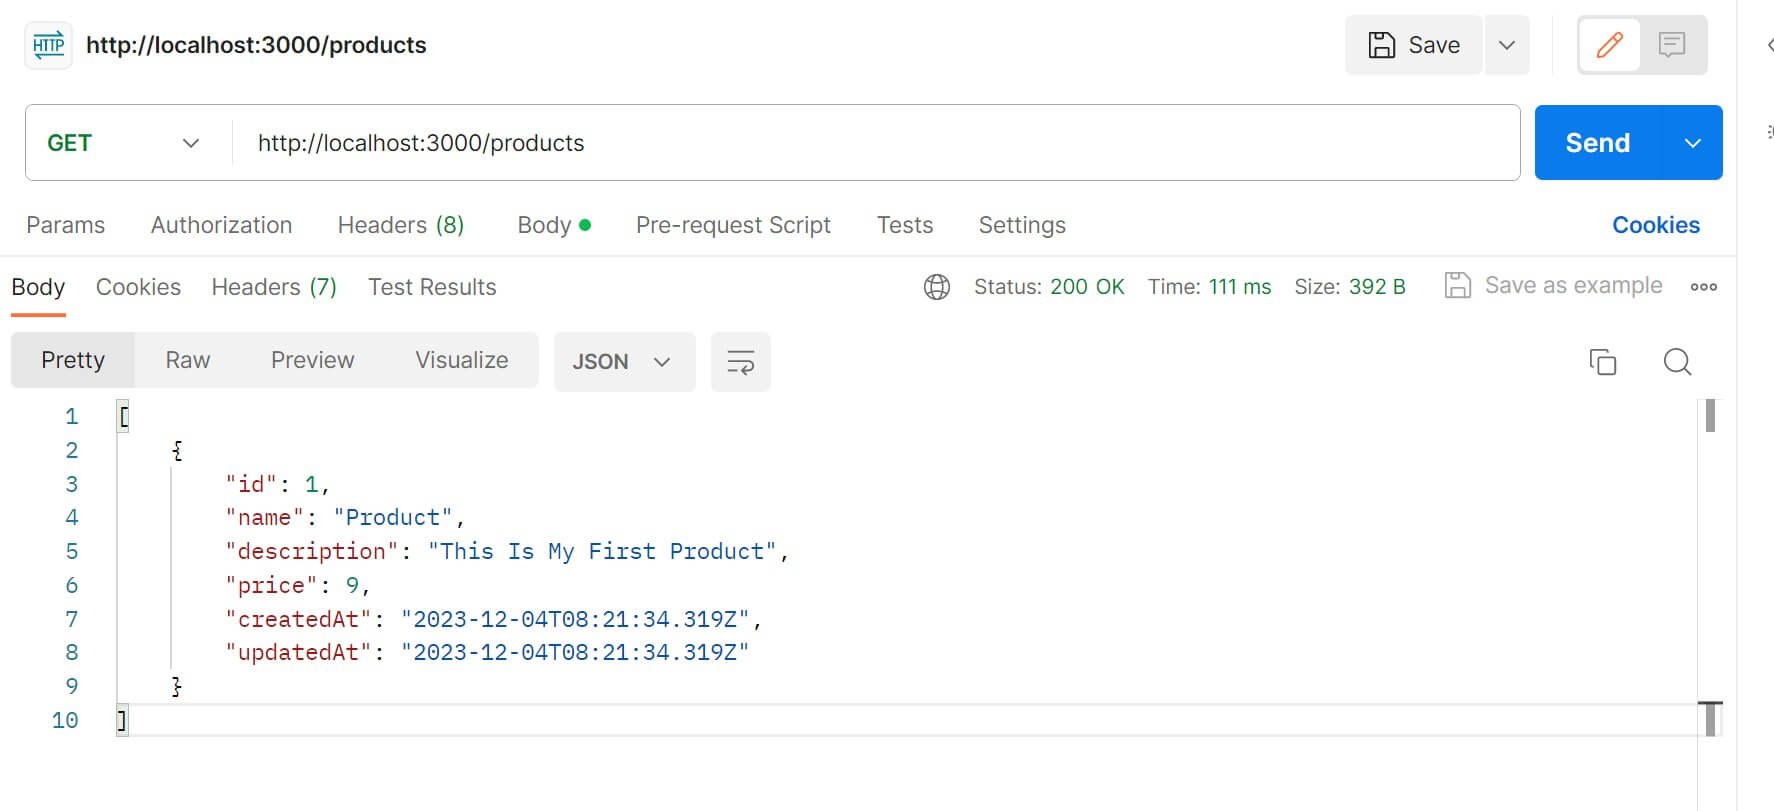
Task: Click the "This Is My First Product" value
Action: click(x=602, y=551)
